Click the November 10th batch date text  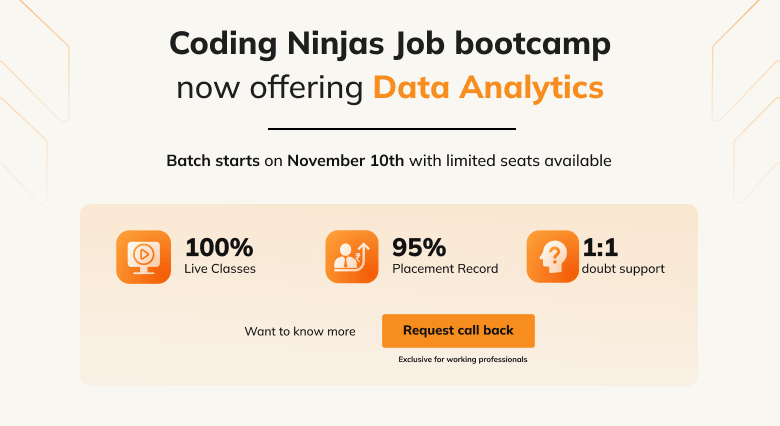tap(346, 161)
